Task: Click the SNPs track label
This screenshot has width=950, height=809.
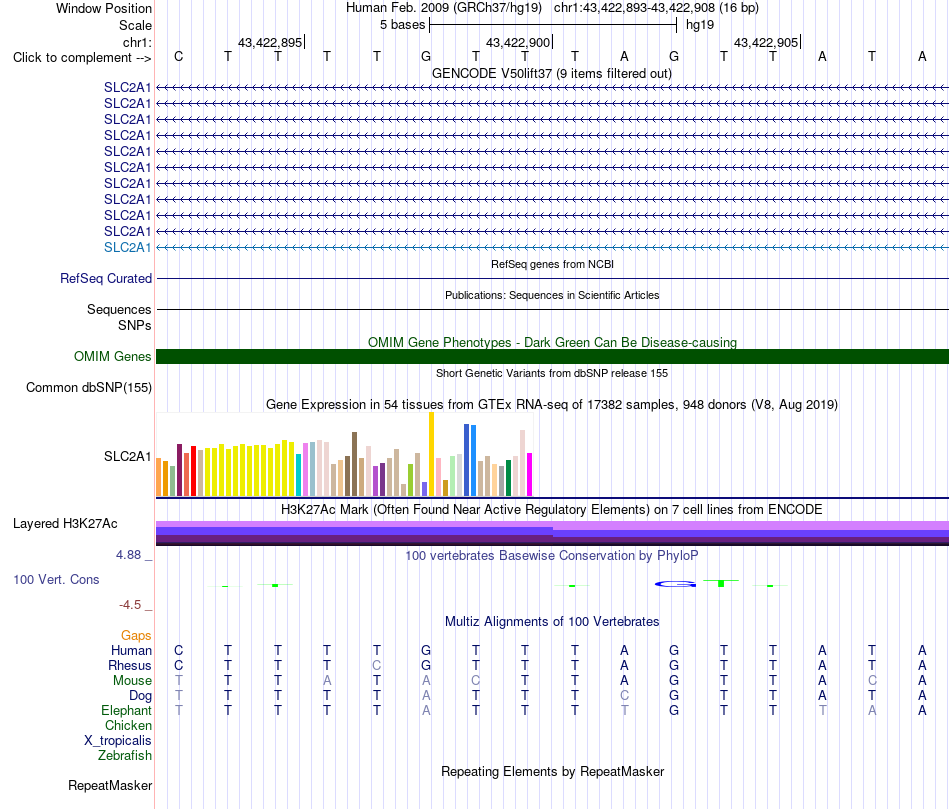Action: [135, 325]
